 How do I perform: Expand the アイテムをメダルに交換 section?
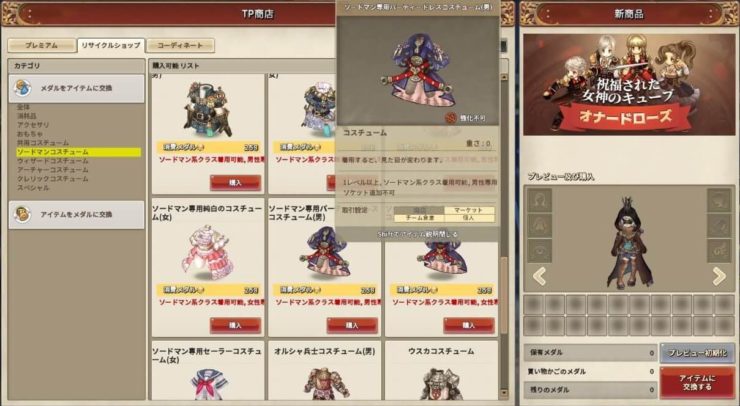(x=76, y=215)
